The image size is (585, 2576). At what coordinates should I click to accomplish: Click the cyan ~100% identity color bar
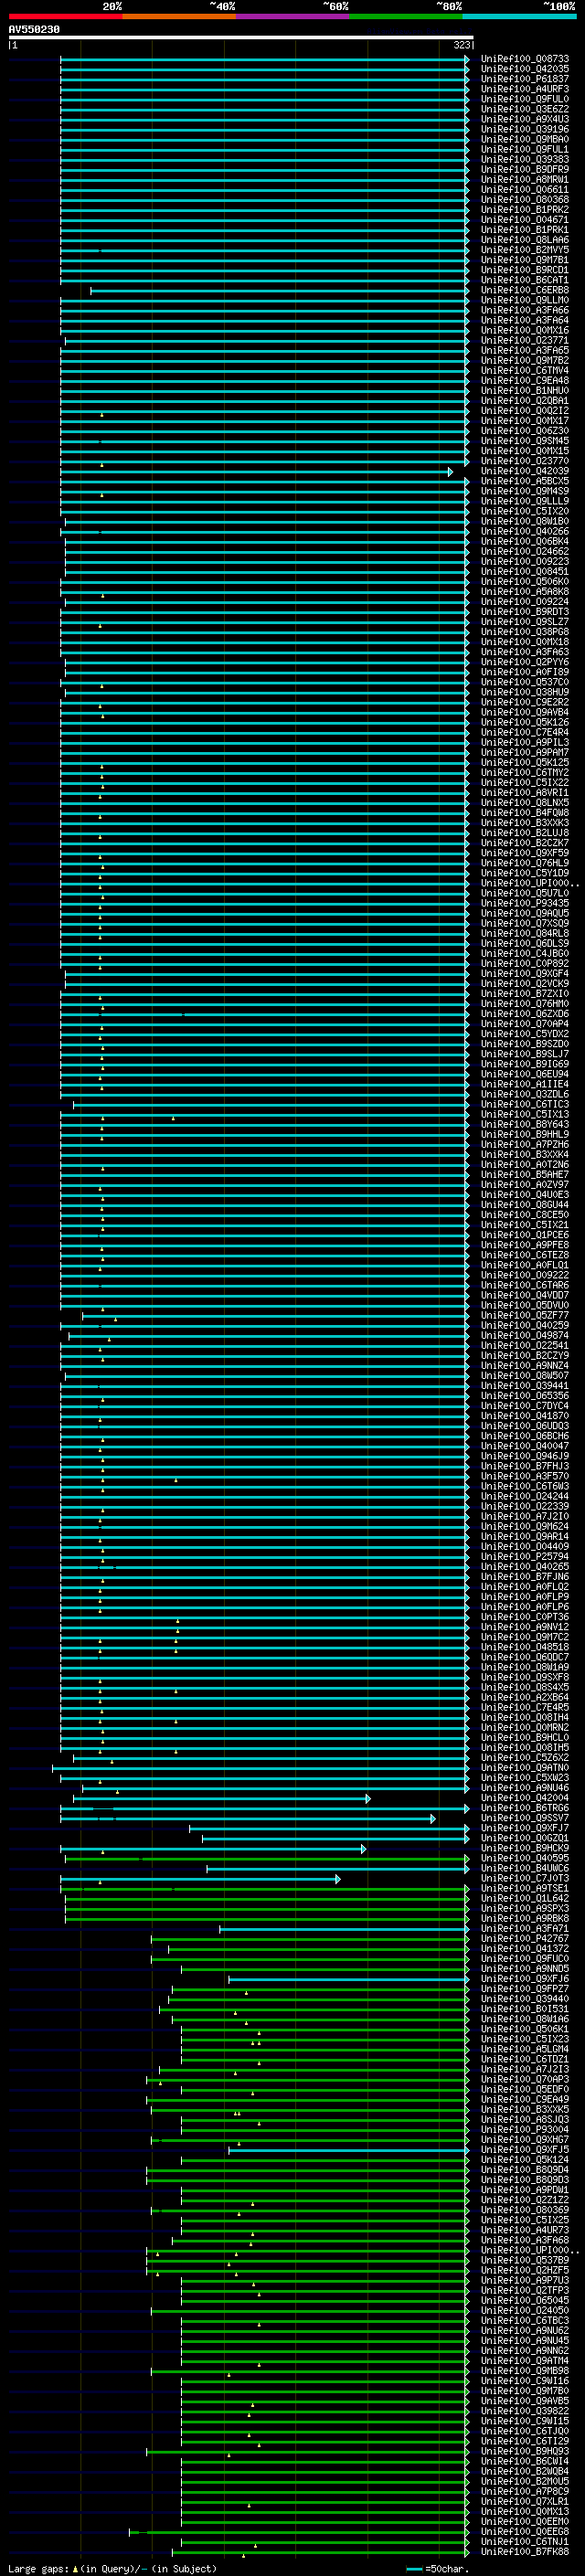tap(519, 16)
